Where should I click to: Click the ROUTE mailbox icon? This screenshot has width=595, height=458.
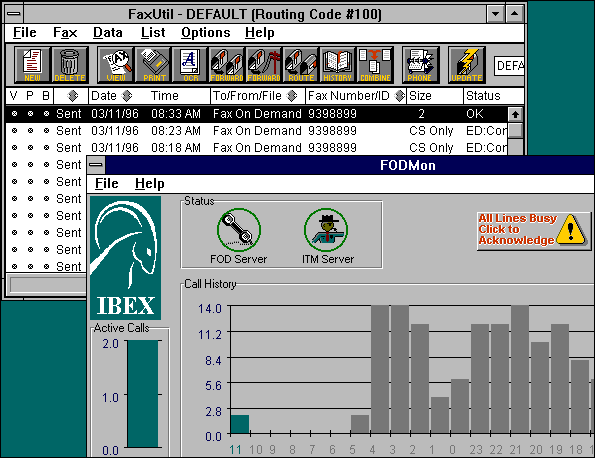tap(301, 65)
